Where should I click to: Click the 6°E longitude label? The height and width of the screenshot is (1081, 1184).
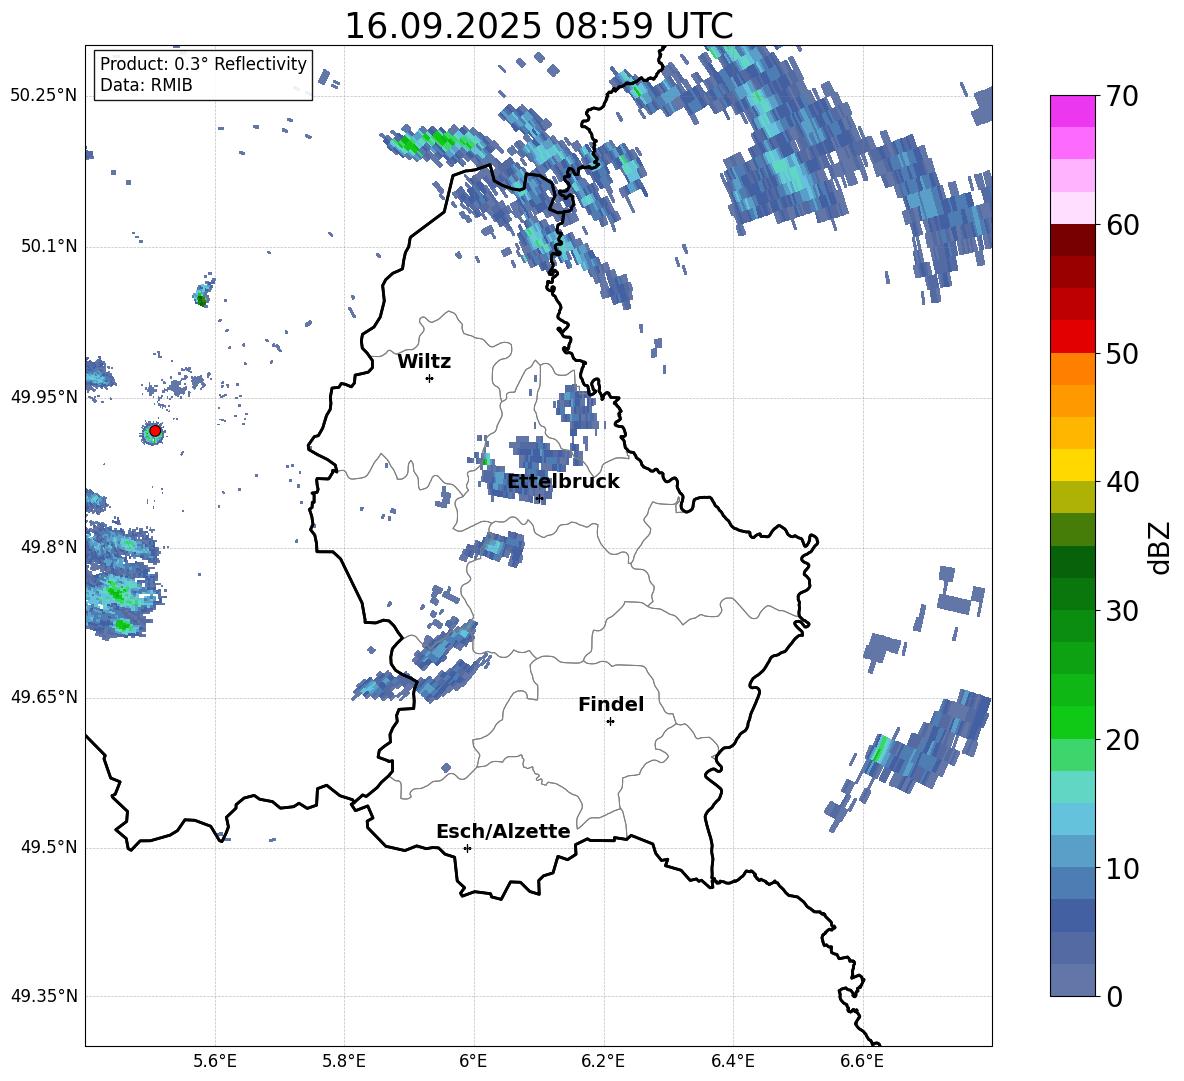(473, 1061)
